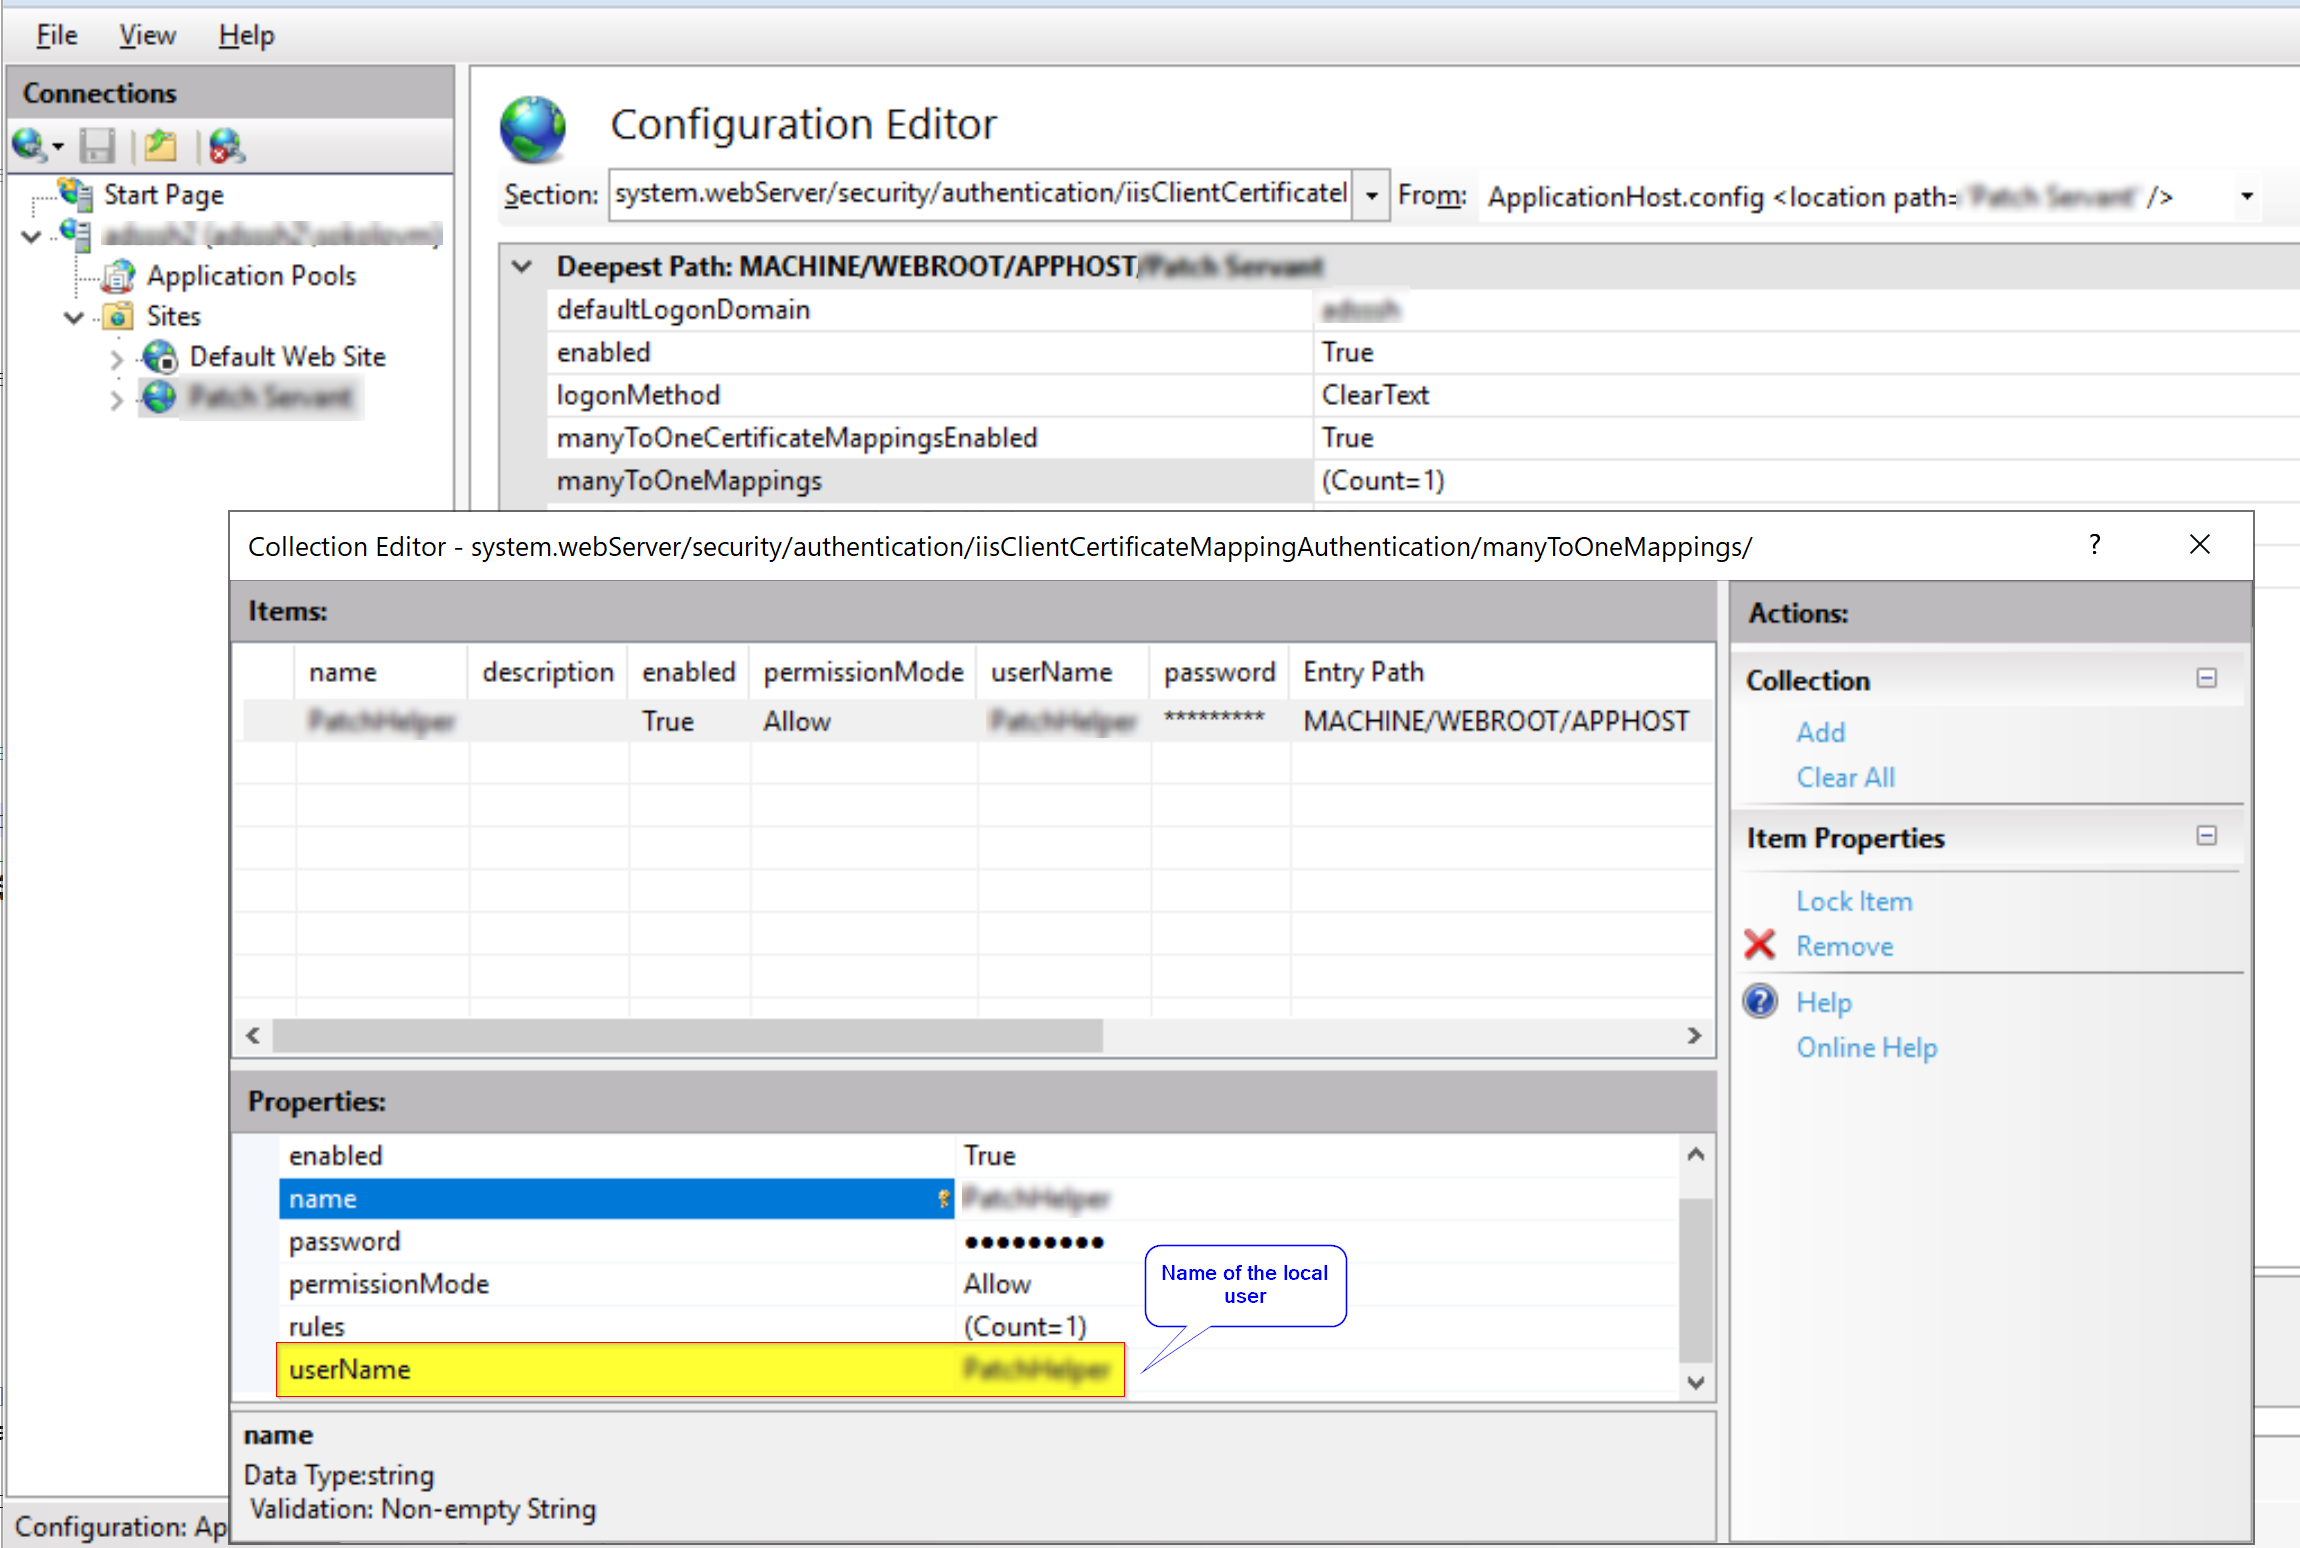Collapse the Collection group with minus box
Screen dimensions: 2300x1548
2206,678
